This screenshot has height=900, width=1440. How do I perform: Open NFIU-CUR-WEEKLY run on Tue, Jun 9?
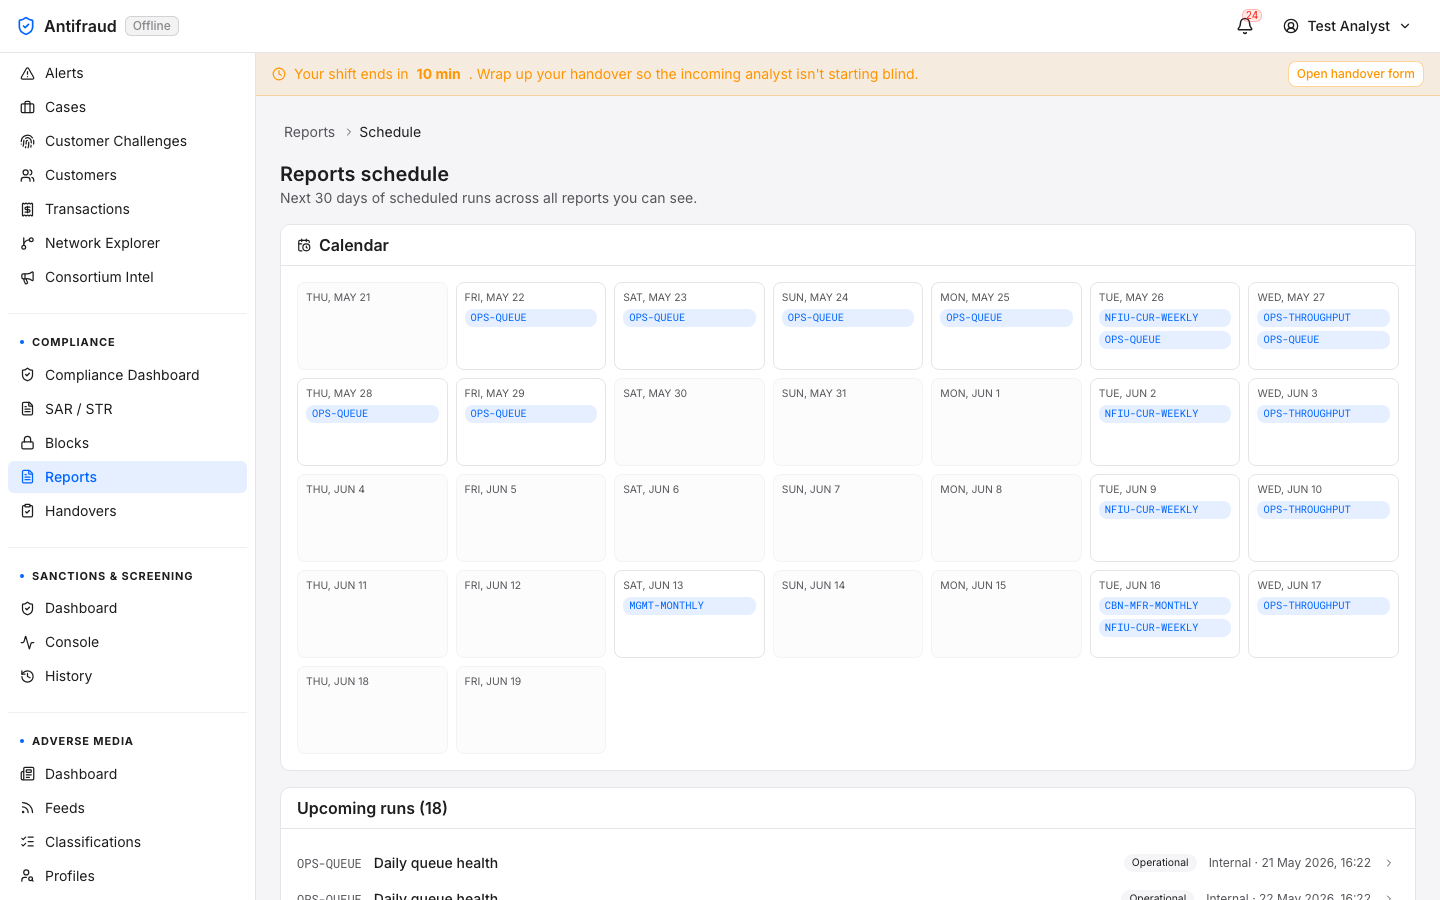(x=1164, y=510)
